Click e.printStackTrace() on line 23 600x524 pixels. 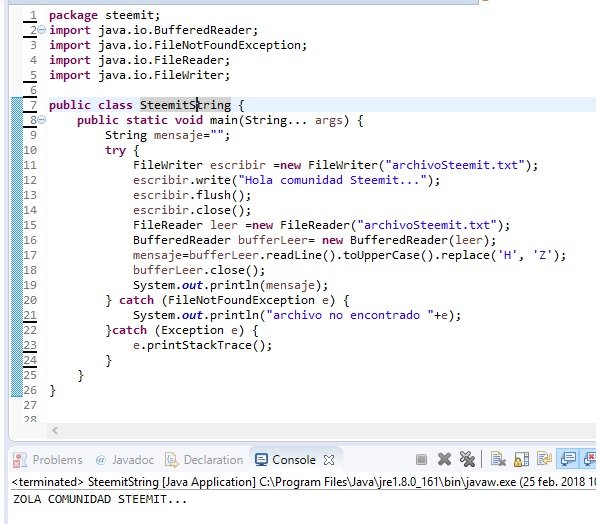202,345
